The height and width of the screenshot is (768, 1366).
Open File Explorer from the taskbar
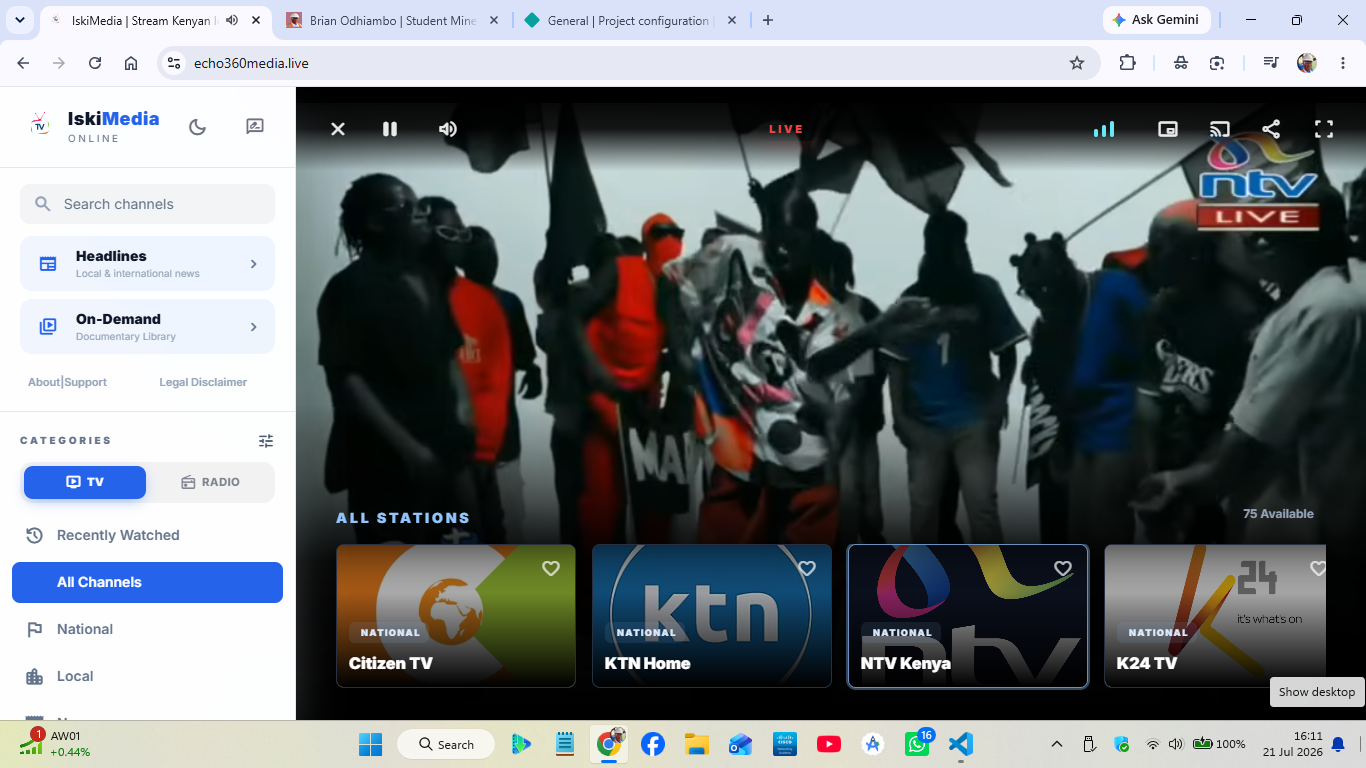click(697, 744)
